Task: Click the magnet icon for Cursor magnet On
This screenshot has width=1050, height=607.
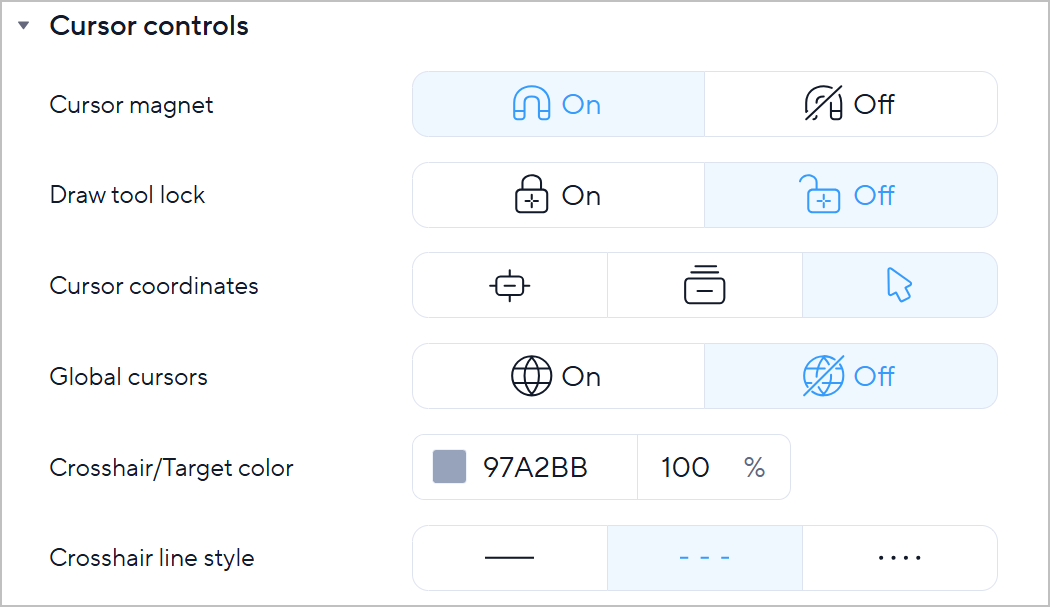Action: click(531, 104)
